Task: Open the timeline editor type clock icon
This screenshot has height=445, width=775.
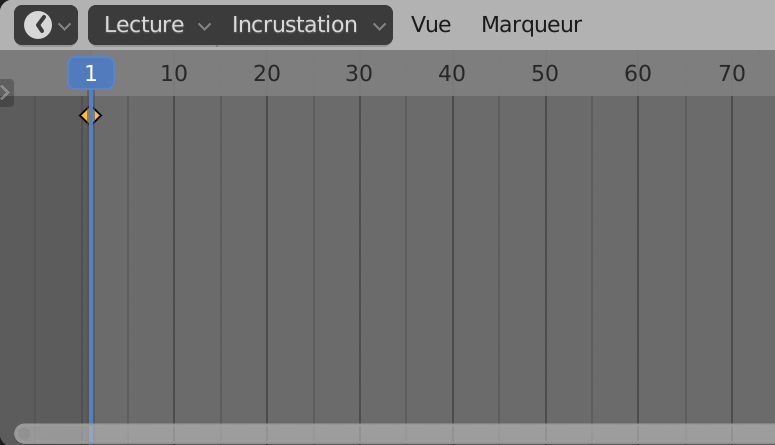Action: (x=37, y=25)
